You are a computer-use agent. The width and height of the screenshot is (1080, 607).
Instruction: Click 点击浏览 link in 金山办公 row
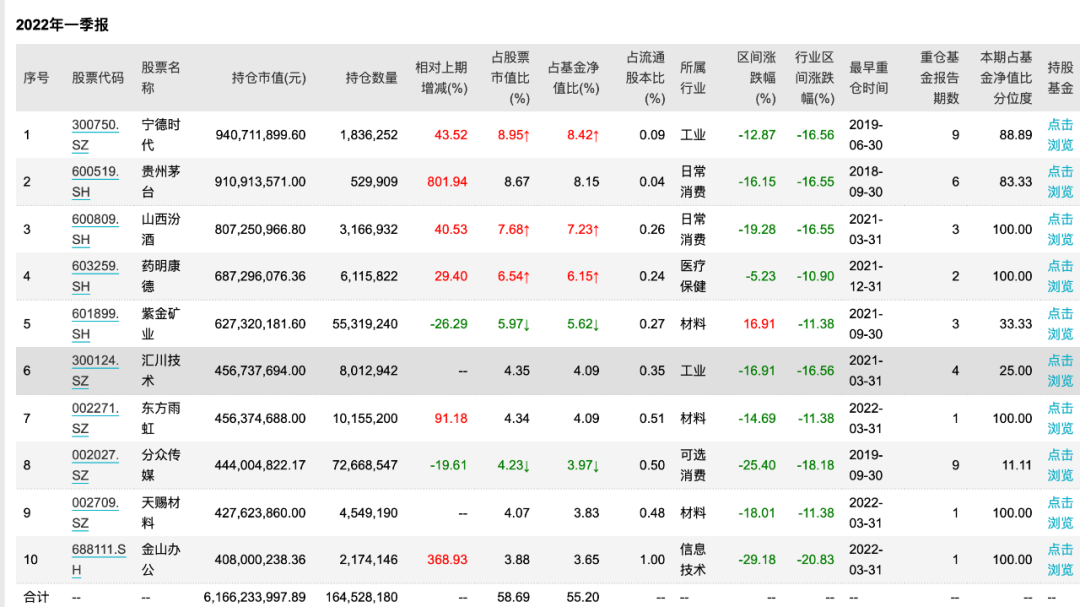tap(1060, 559)
